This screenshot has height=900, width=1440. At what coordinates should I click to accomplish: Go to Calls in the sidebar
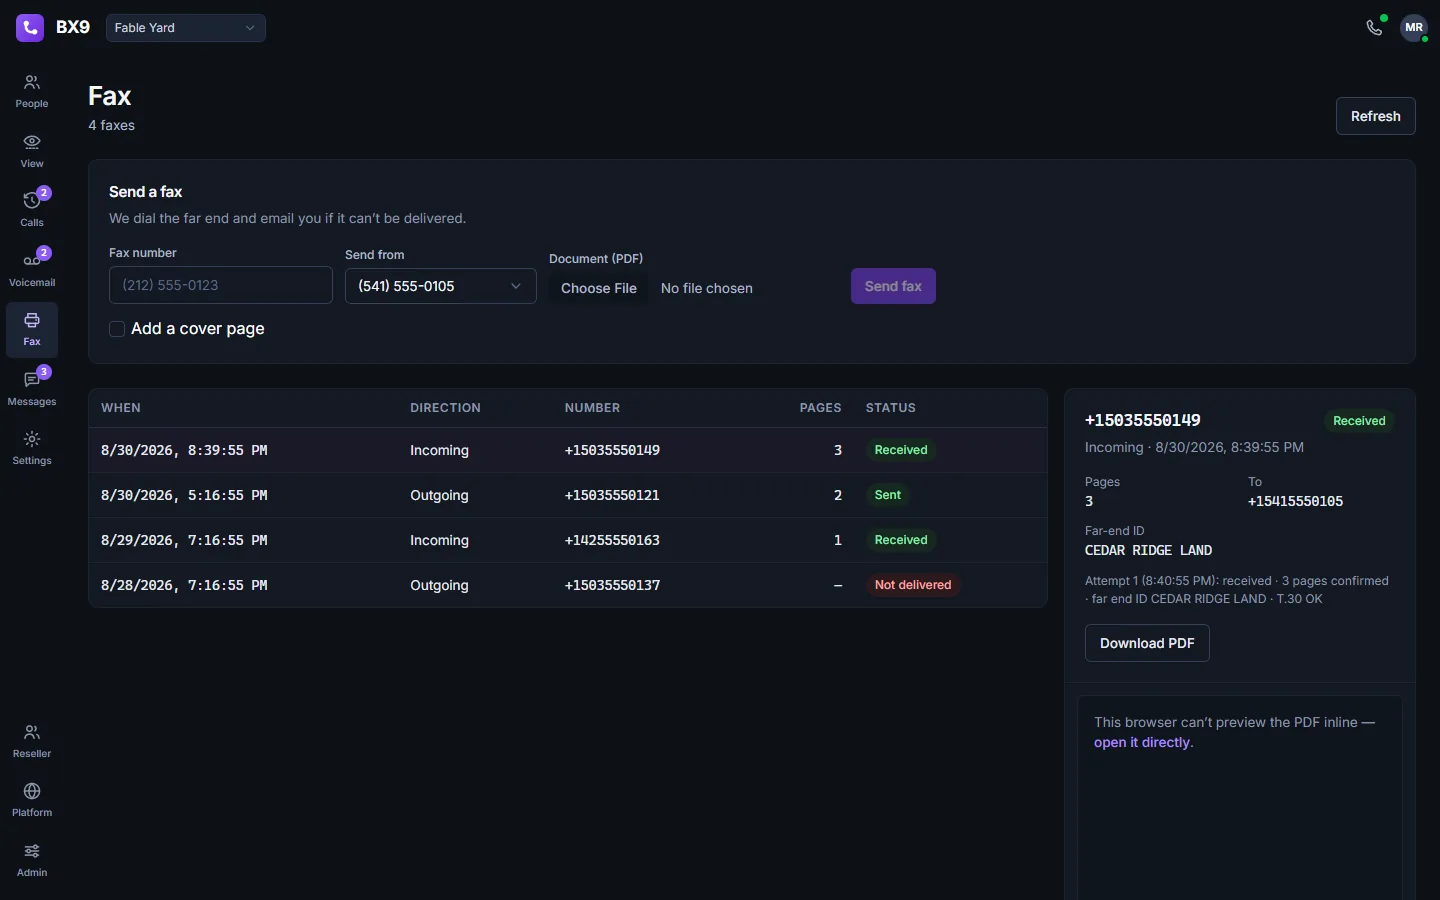[32, 210]
